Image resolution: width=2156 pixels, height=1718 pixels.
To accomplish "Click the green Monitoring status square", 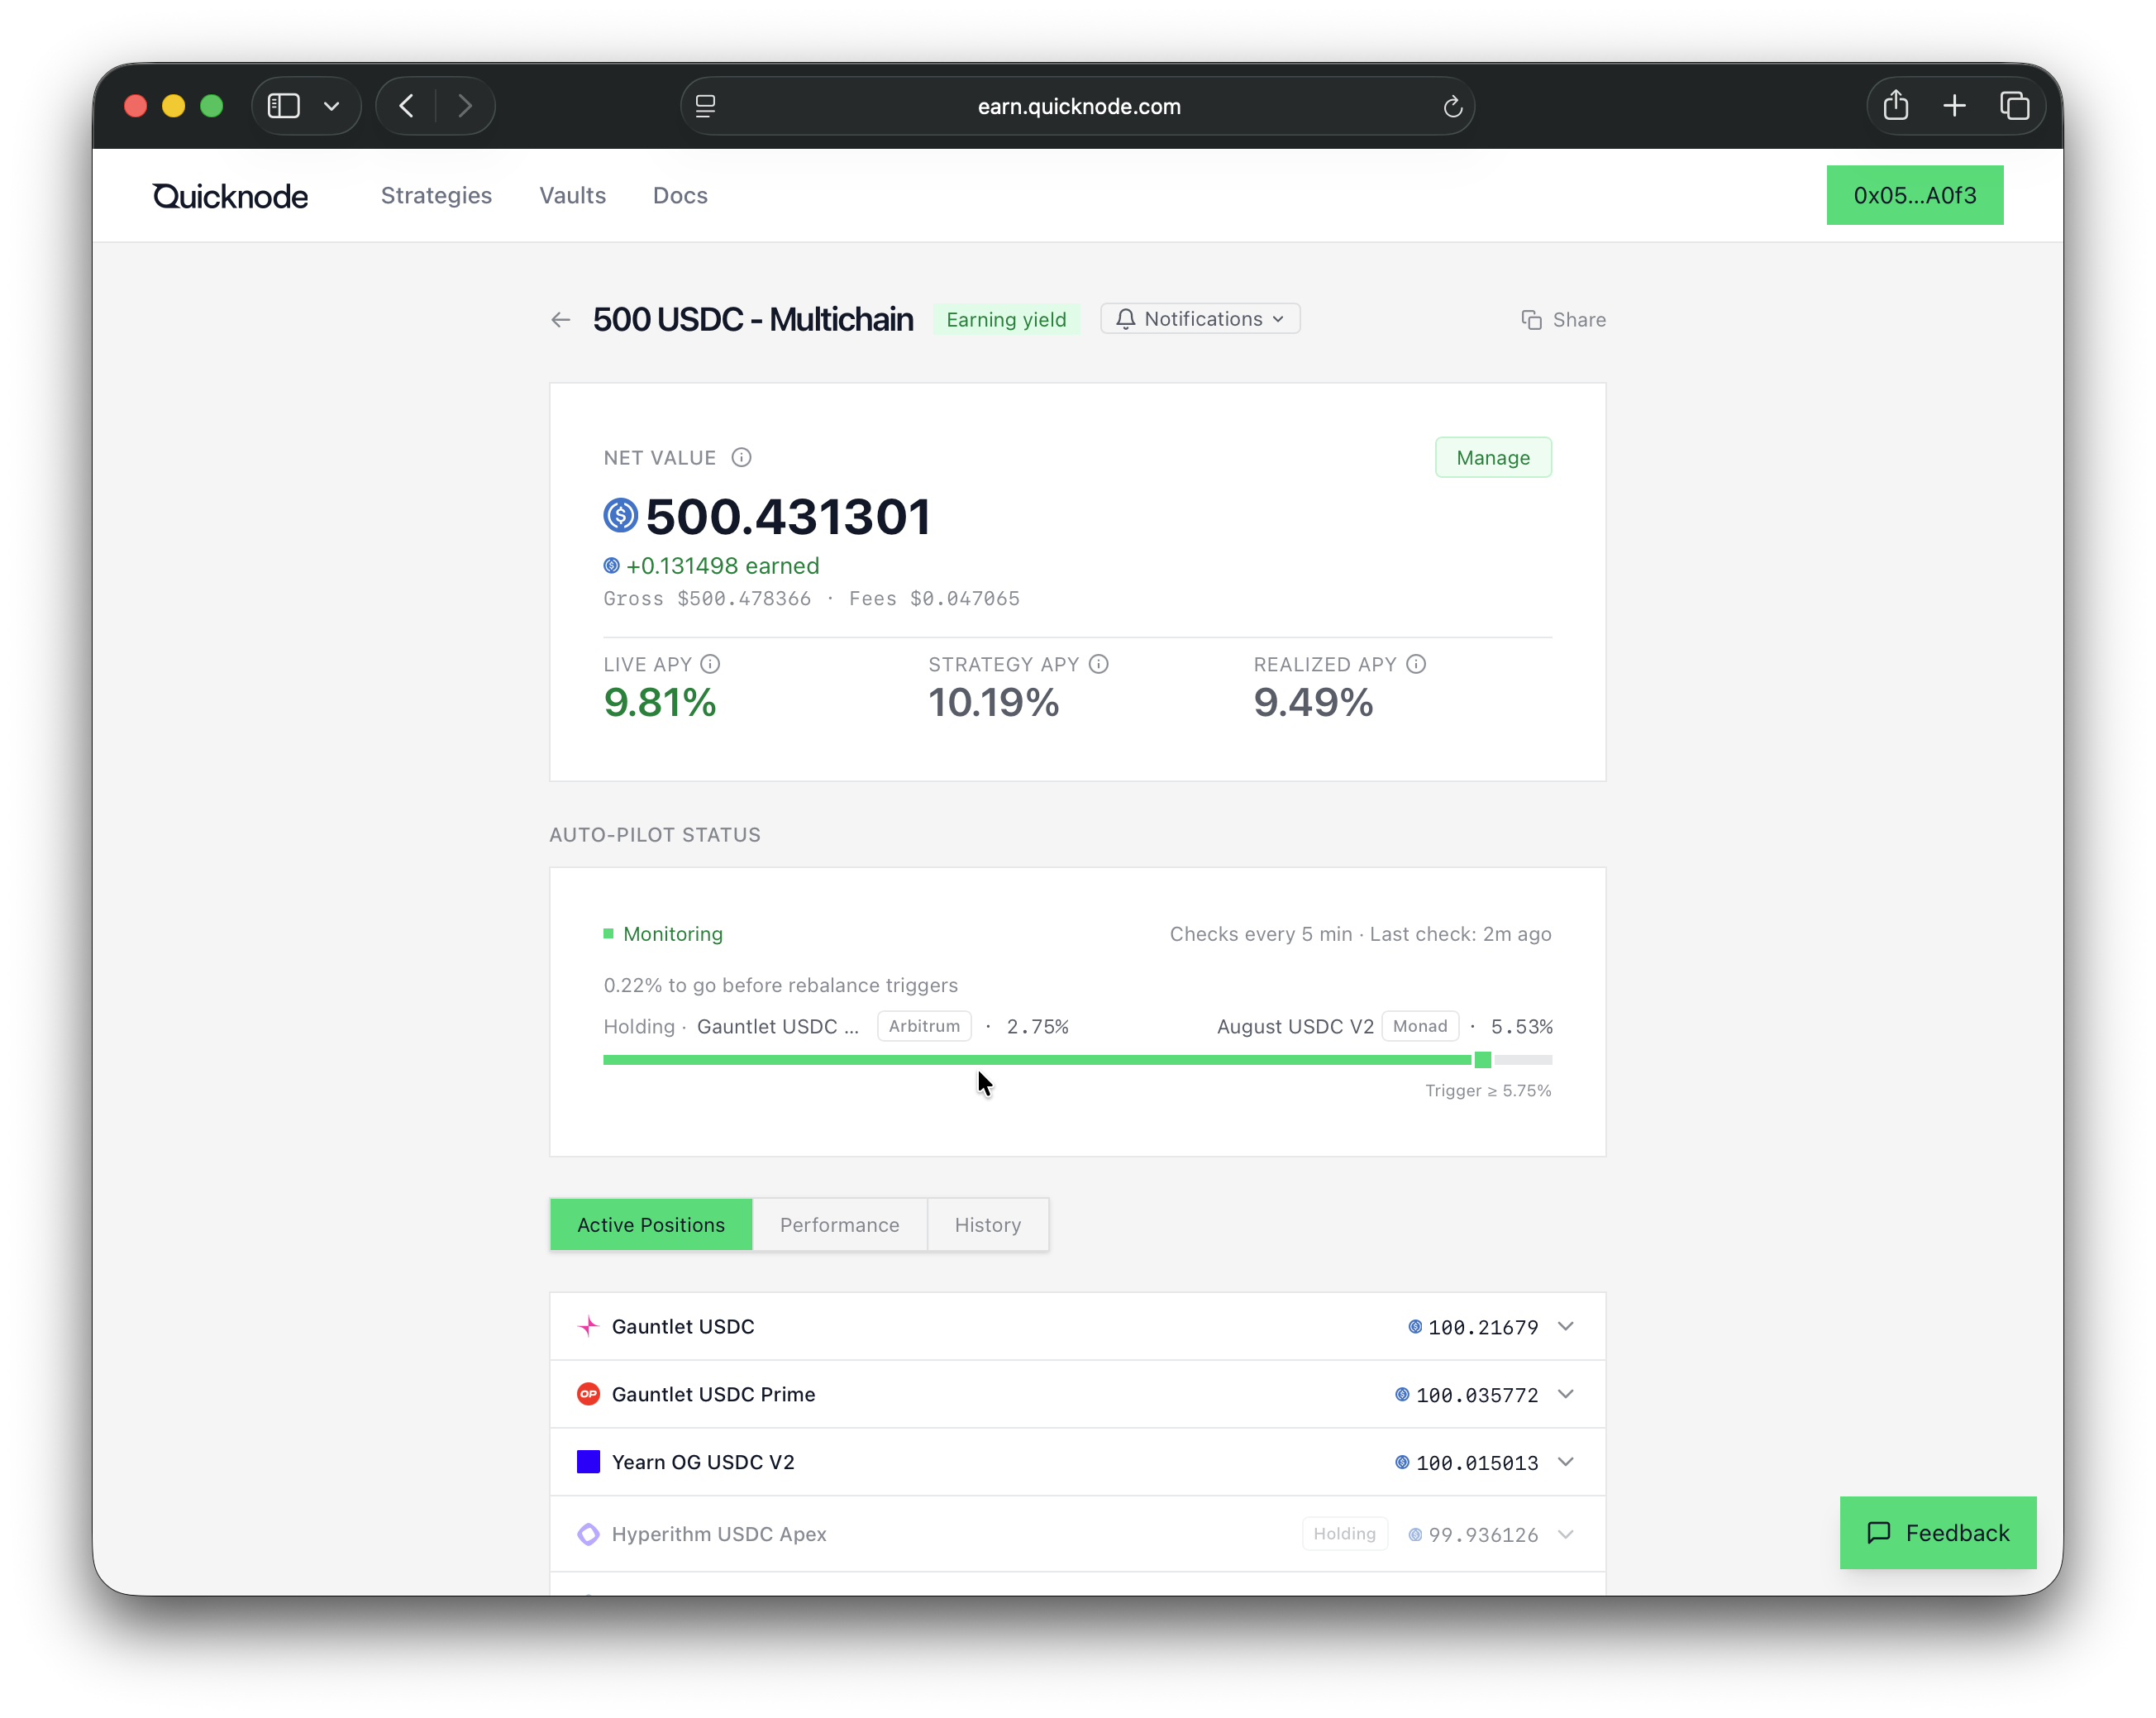I will [x=608, y=933].
